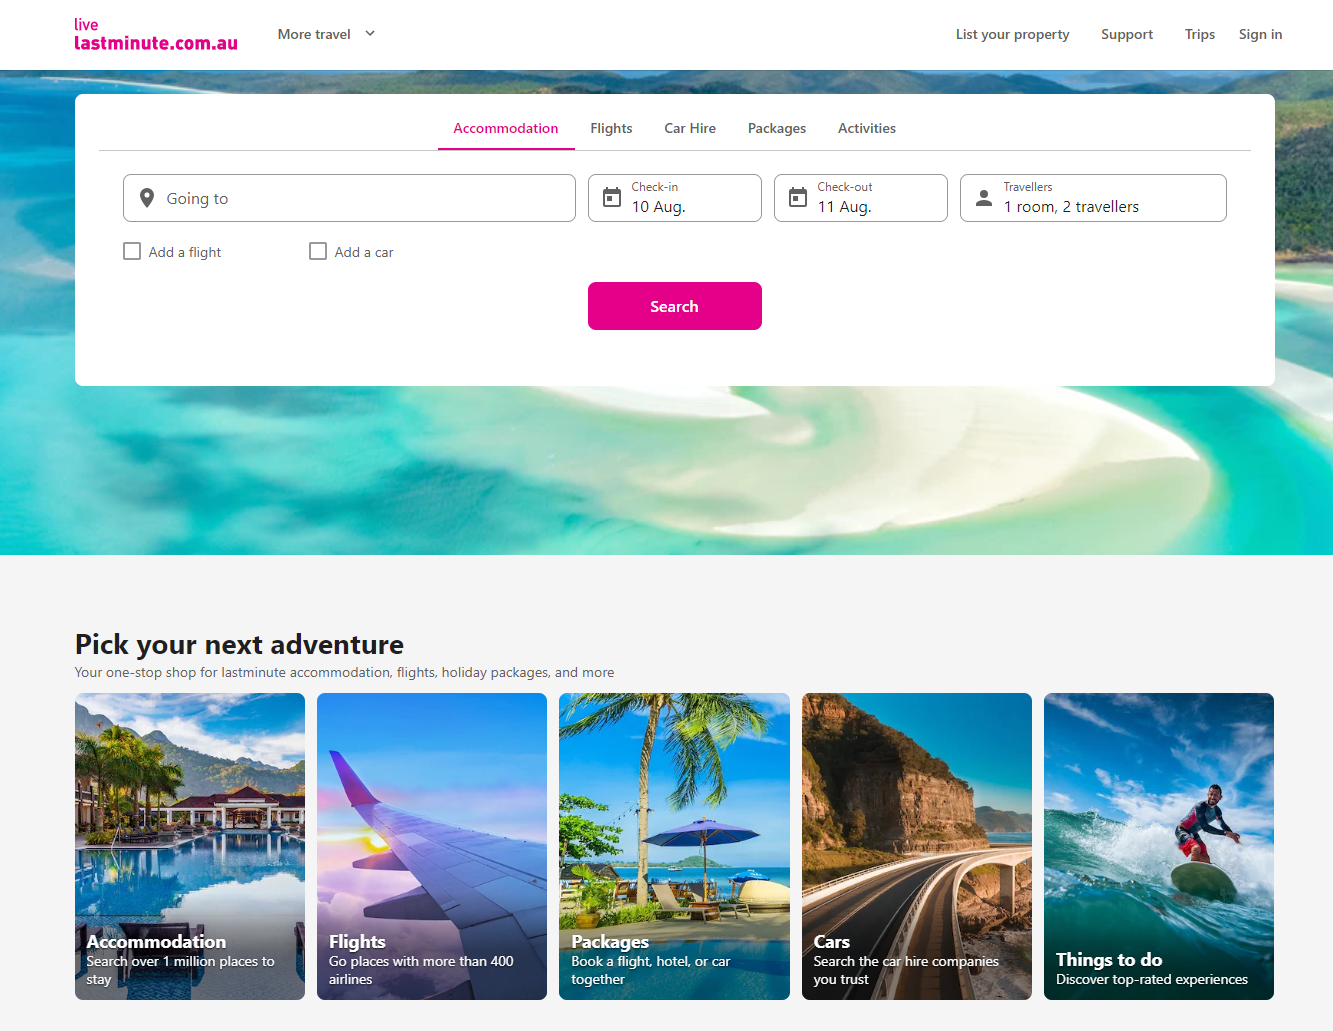The width and height of the screenshot is (1333, 1031).
Task: Tick the Add a car checkbox
Action: pos(318,251)
